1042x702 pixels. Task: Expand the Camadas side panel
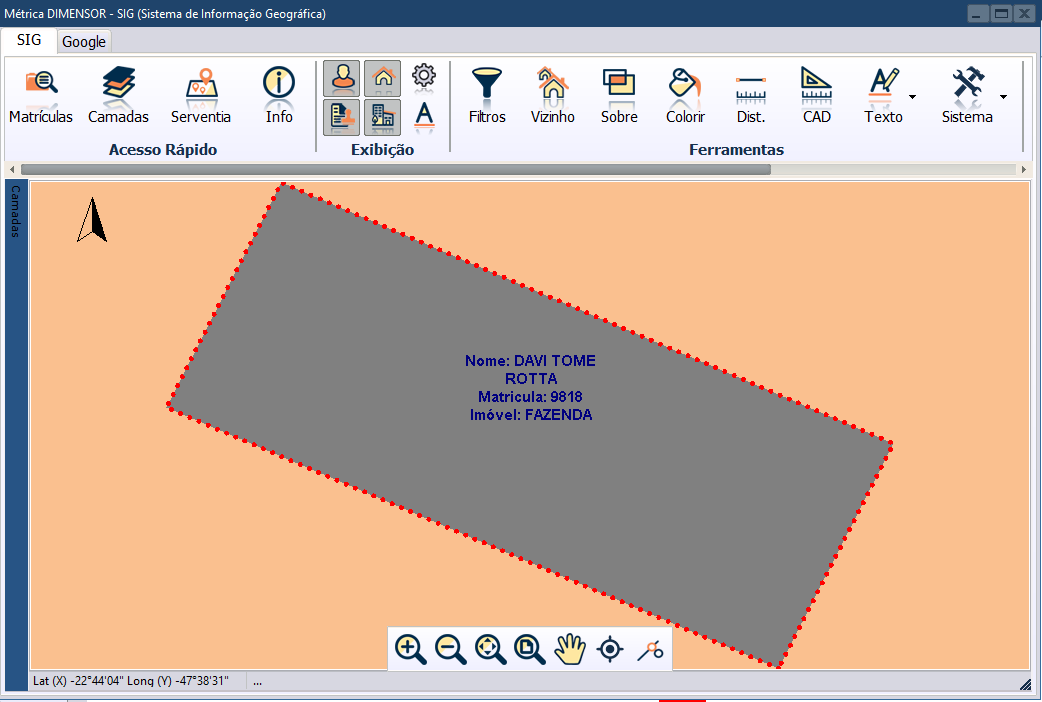pos(15,211)
